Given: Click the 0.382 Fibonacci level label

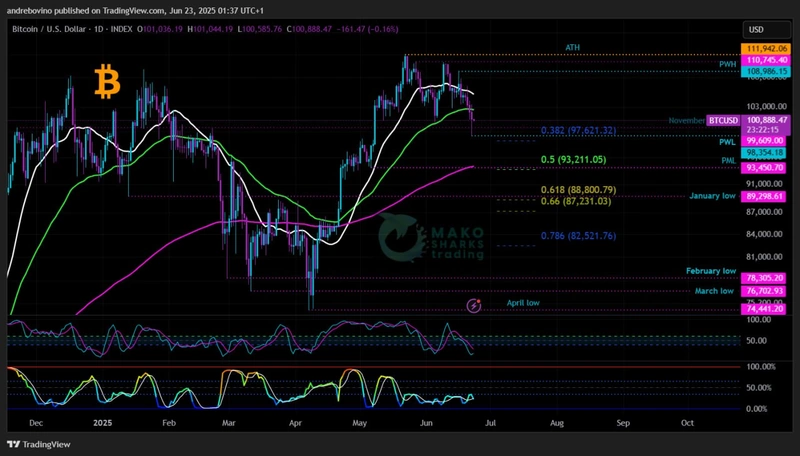Looking at the screenshot, I should 578,131.
